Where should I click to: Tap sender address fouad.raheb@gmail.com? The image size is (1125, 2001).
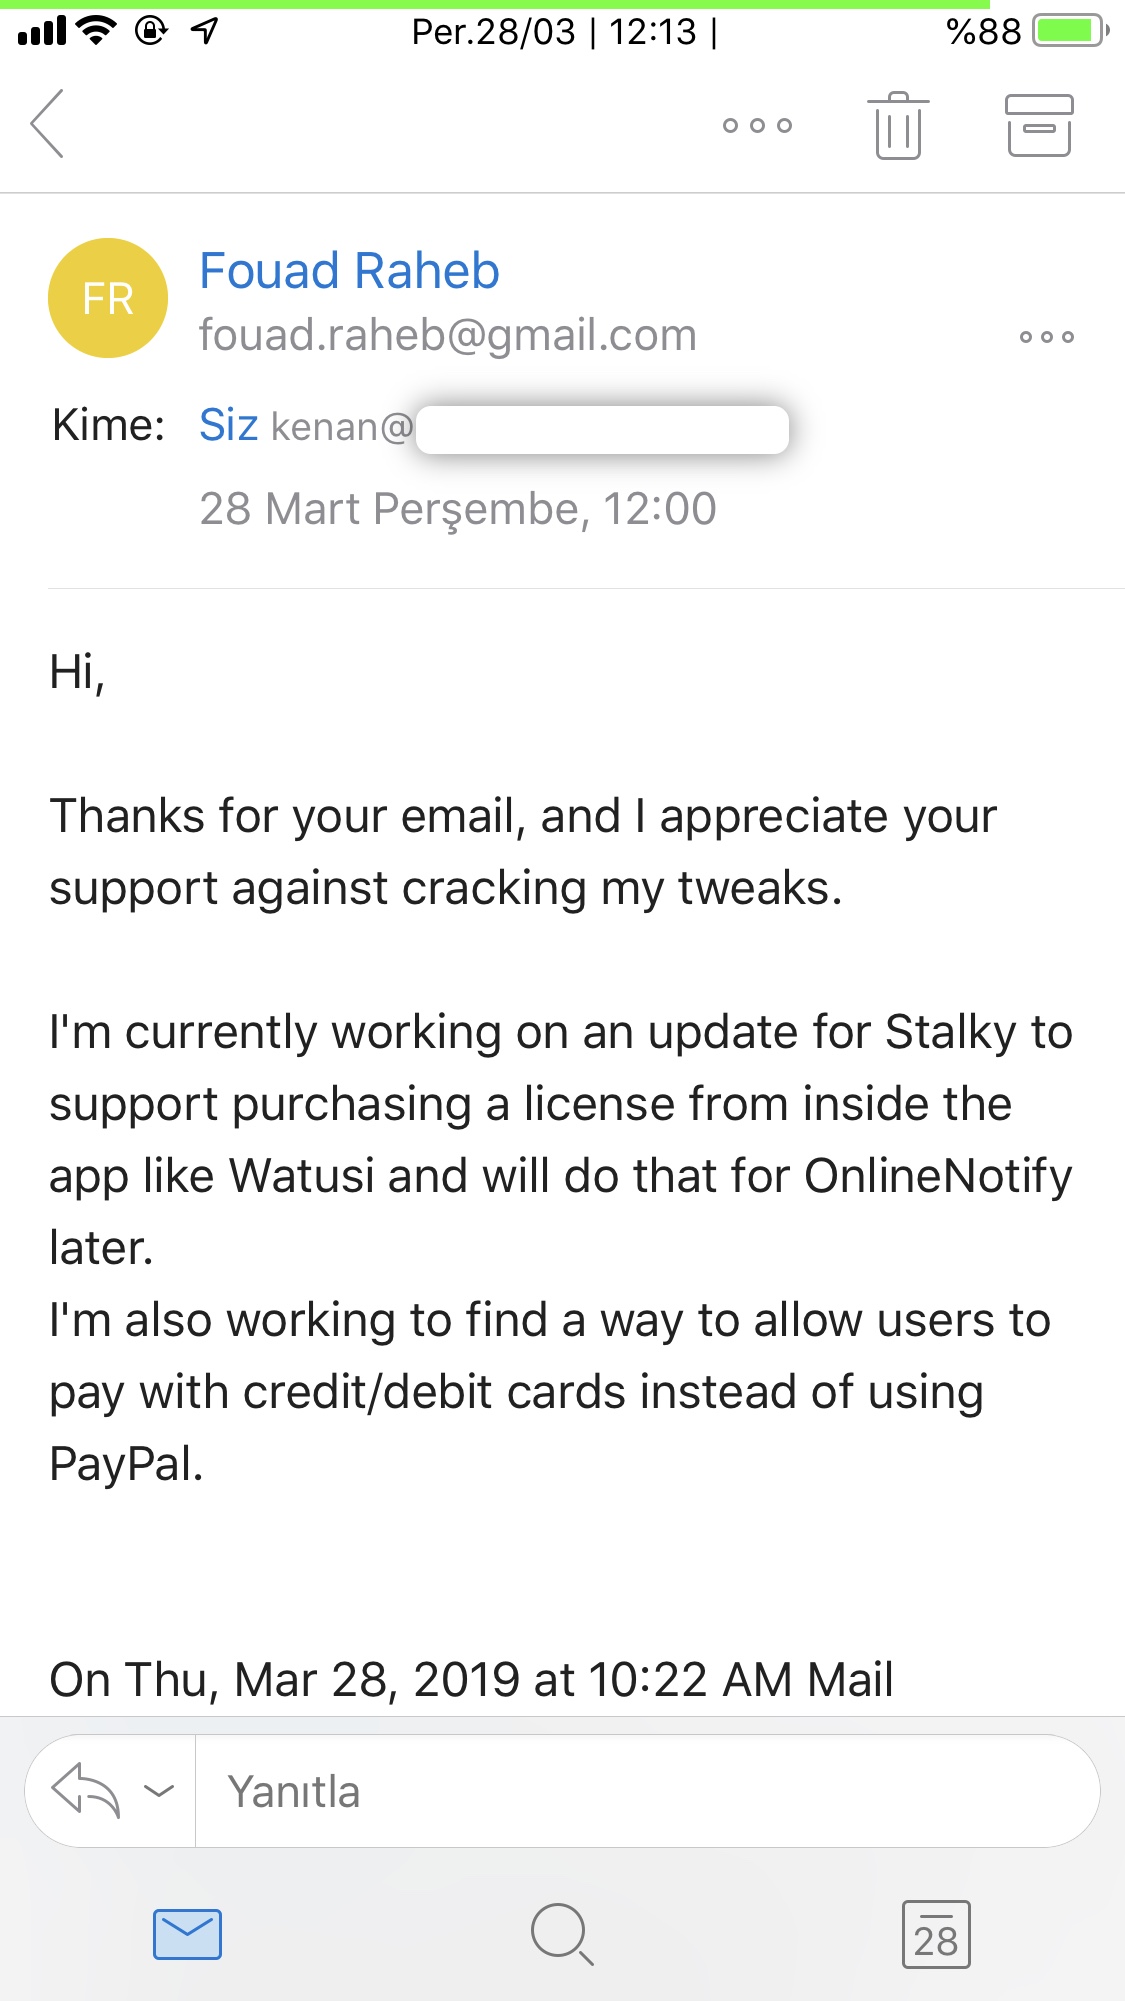447,335
